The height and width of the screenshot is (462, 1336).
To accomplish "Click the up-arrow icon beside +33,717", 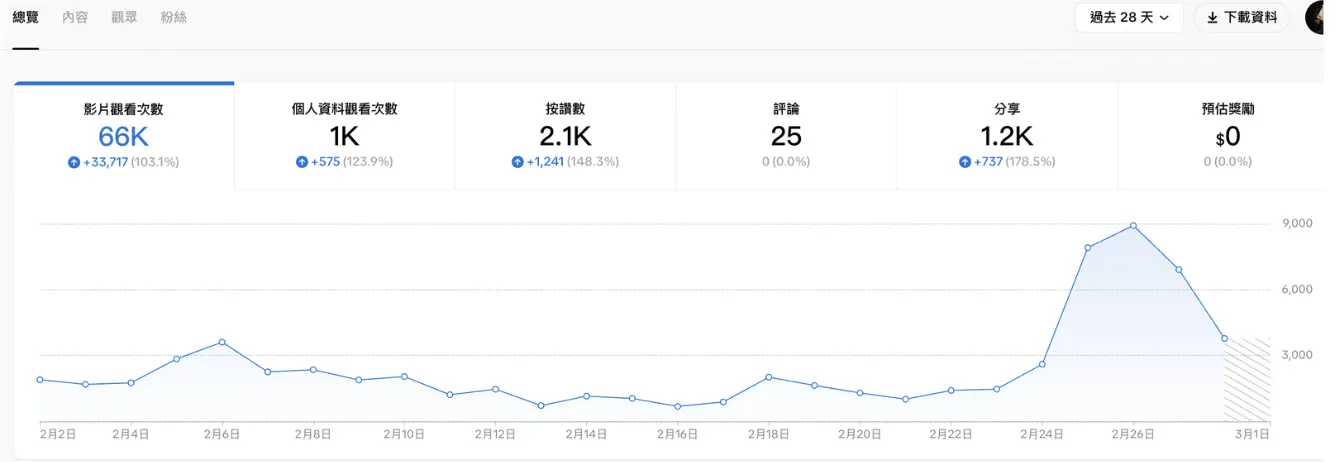I will click(x=73, y=162).
